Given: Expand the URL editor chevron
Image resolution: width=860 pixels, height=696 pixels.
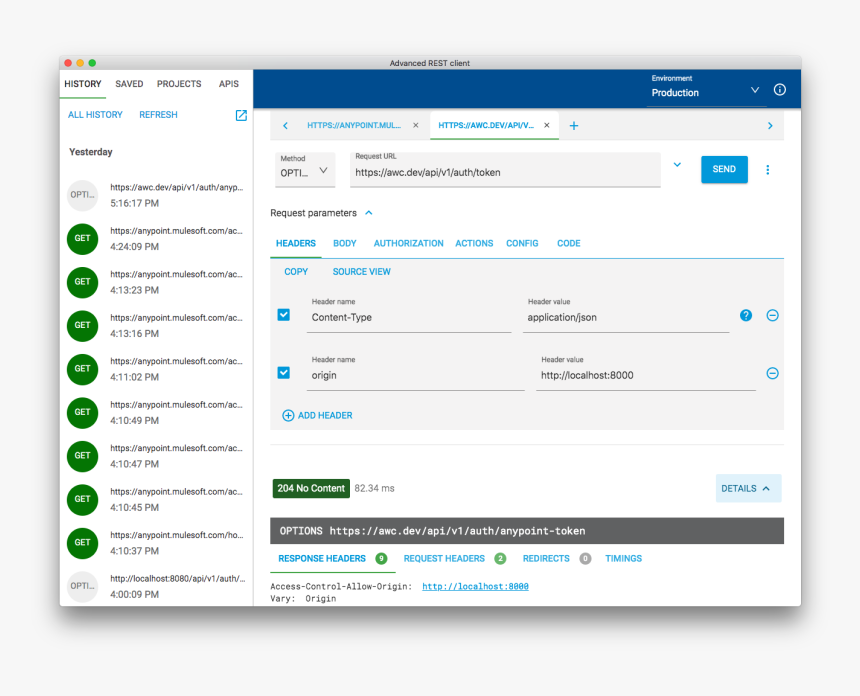Looking at the screenshot, I should pyautogui.click(x=677, y=165).
